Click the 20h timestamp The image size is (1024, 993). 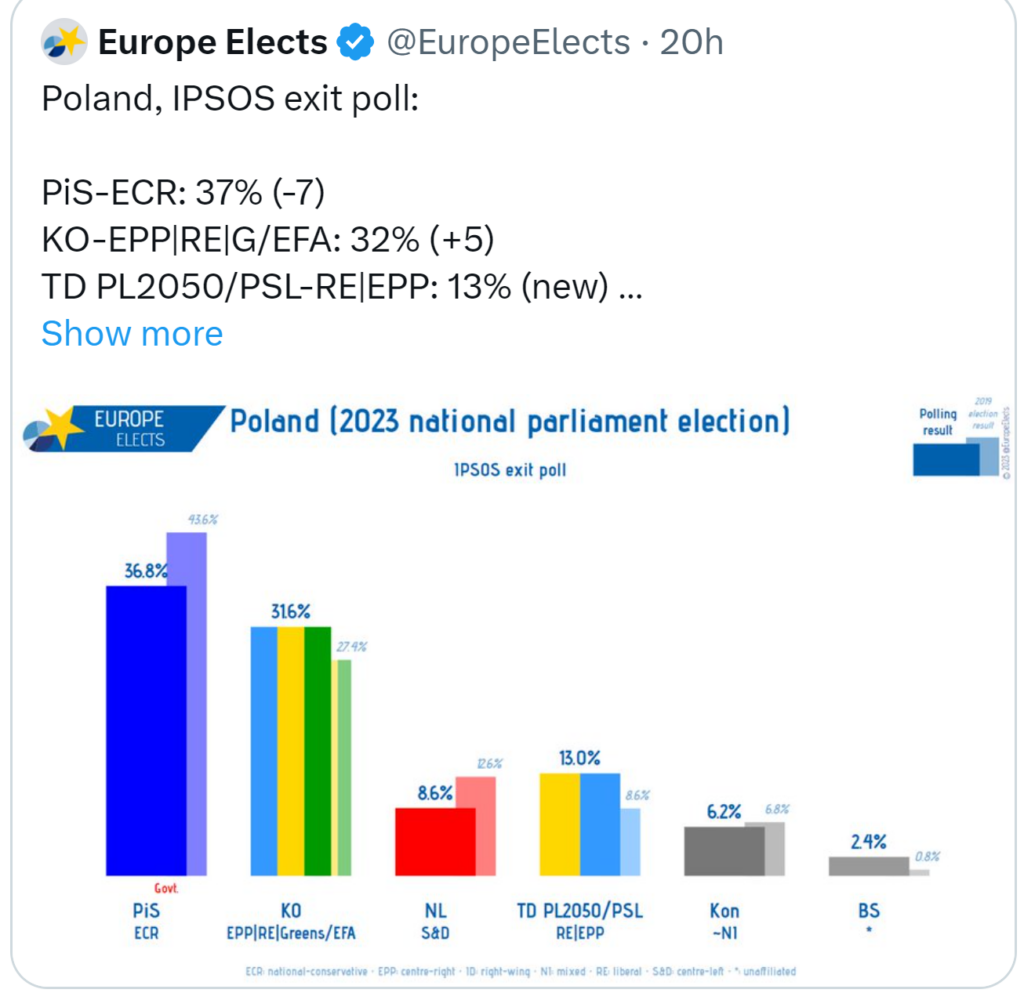(x=692, y=42)
